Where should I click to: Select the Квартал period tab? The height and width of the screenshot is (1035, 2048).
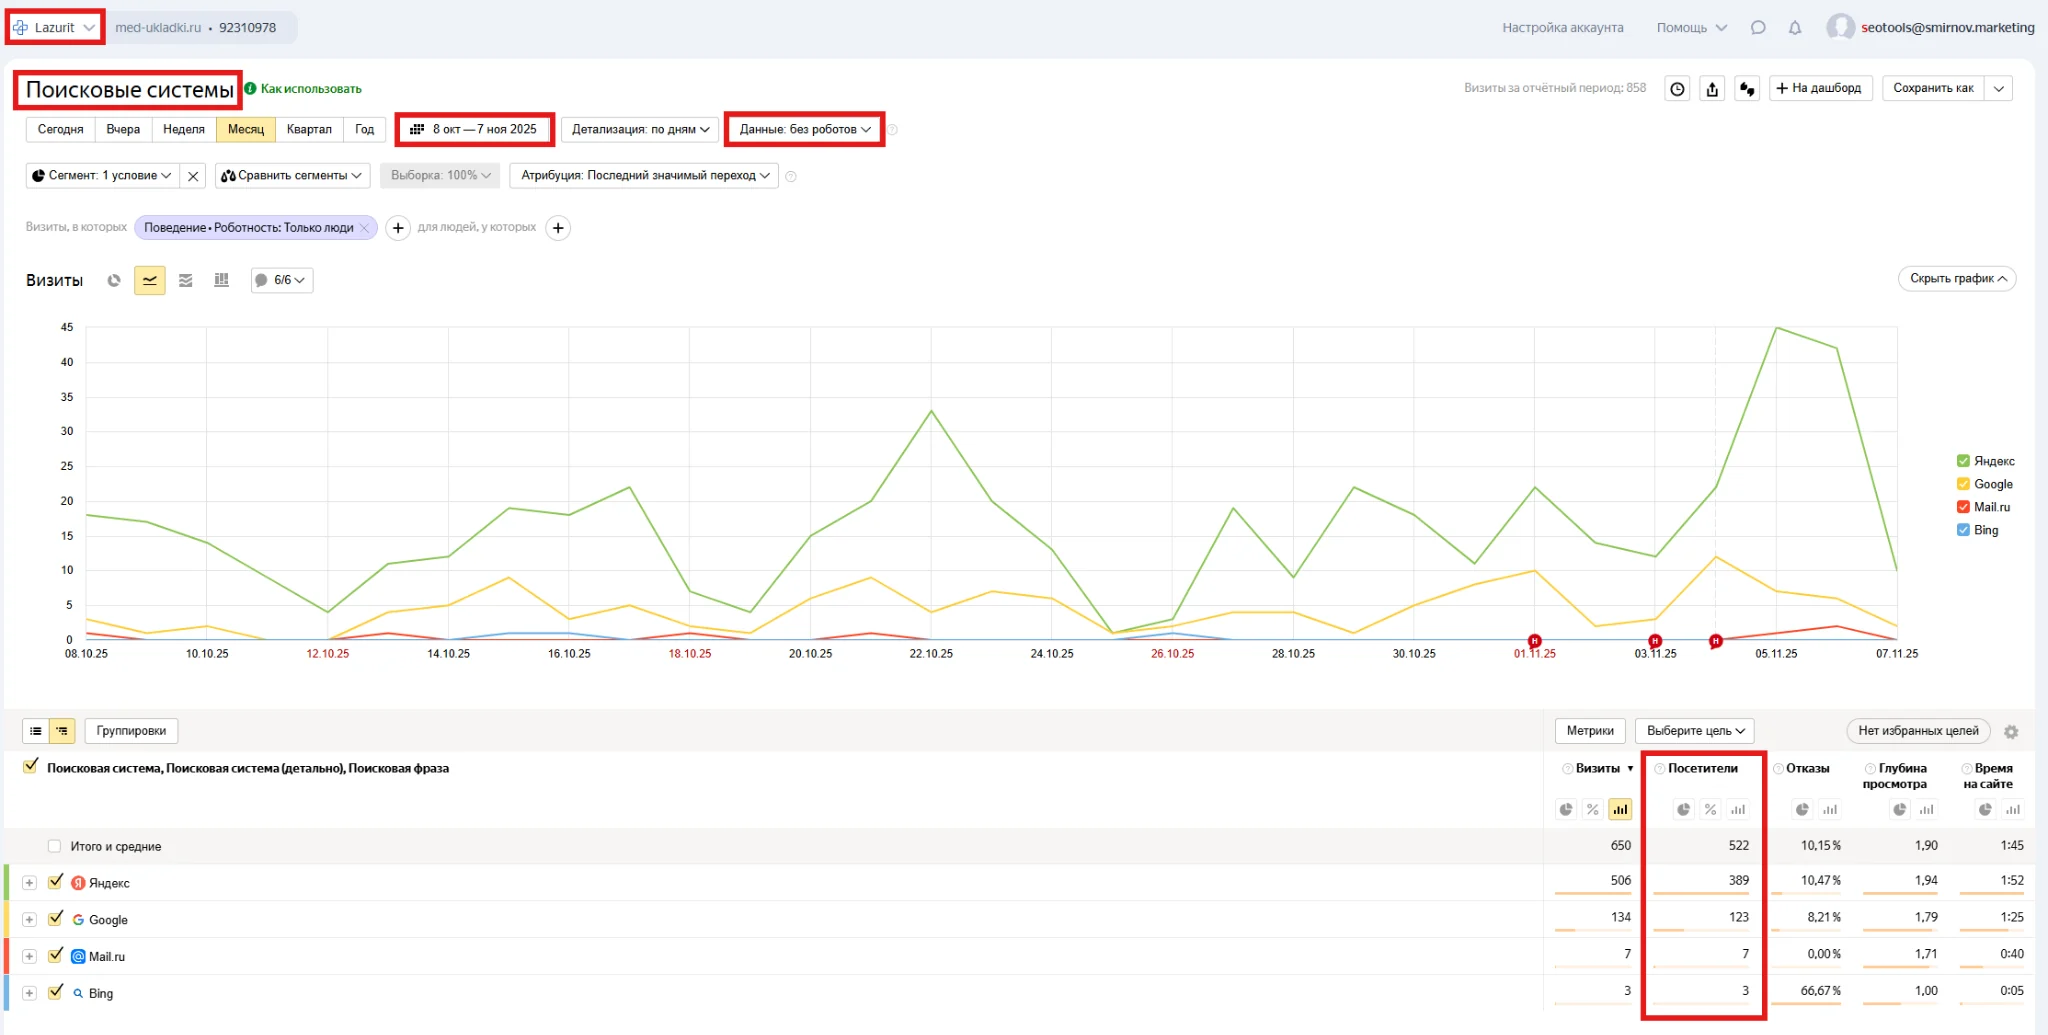click(x=309, y=130)
